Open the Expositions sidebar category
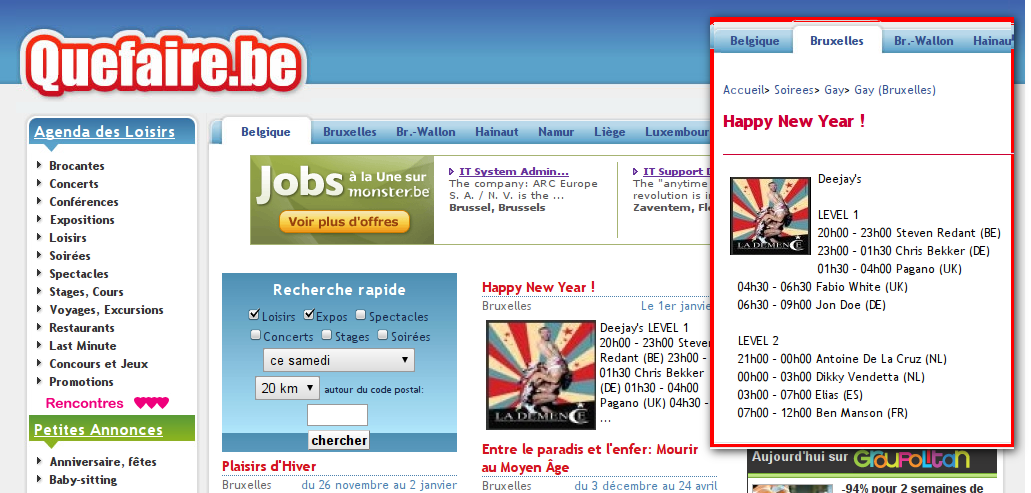 (82, 220)
